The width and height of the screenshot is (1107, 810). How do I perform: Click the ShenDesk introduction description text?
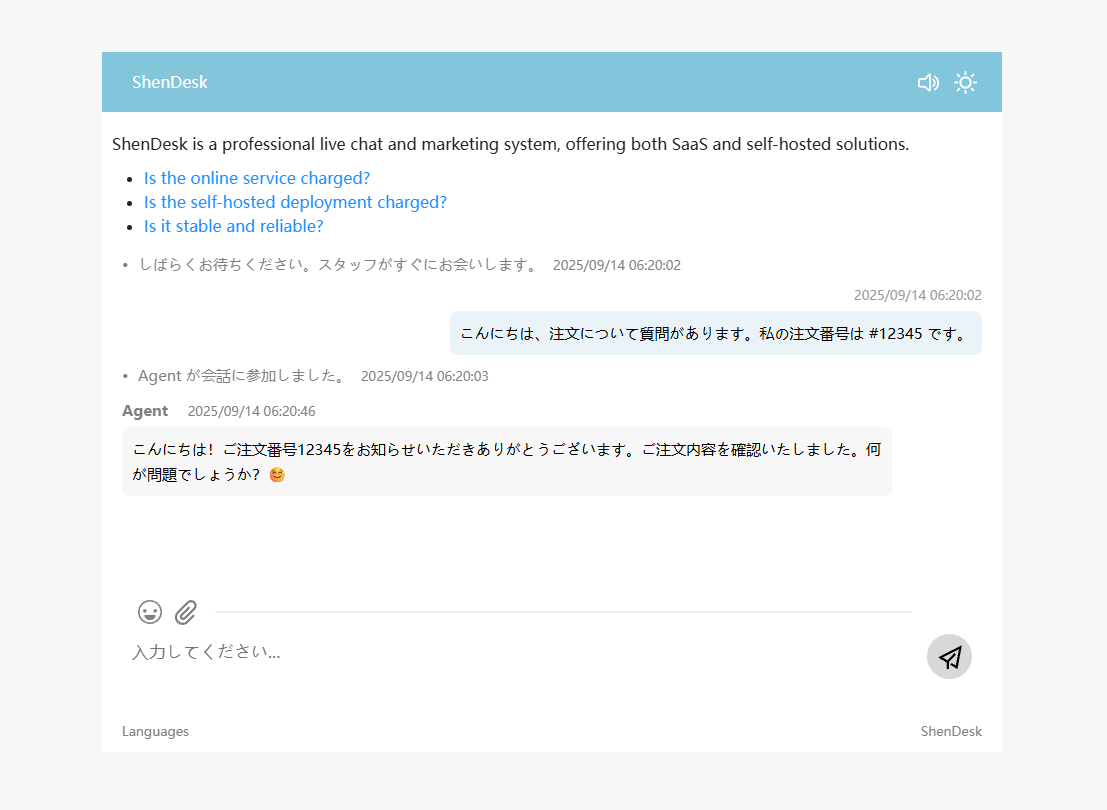(510, 144)
